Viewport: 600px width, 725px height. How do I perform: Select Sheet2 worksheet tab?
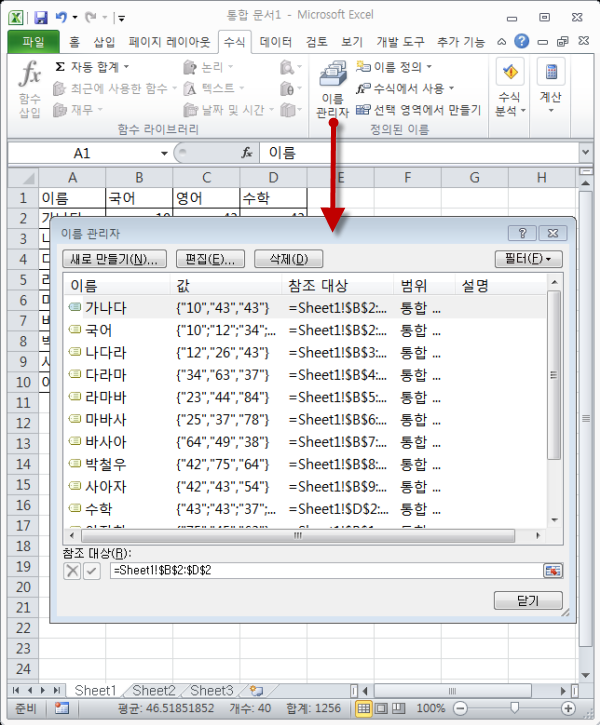coord(153,691)
